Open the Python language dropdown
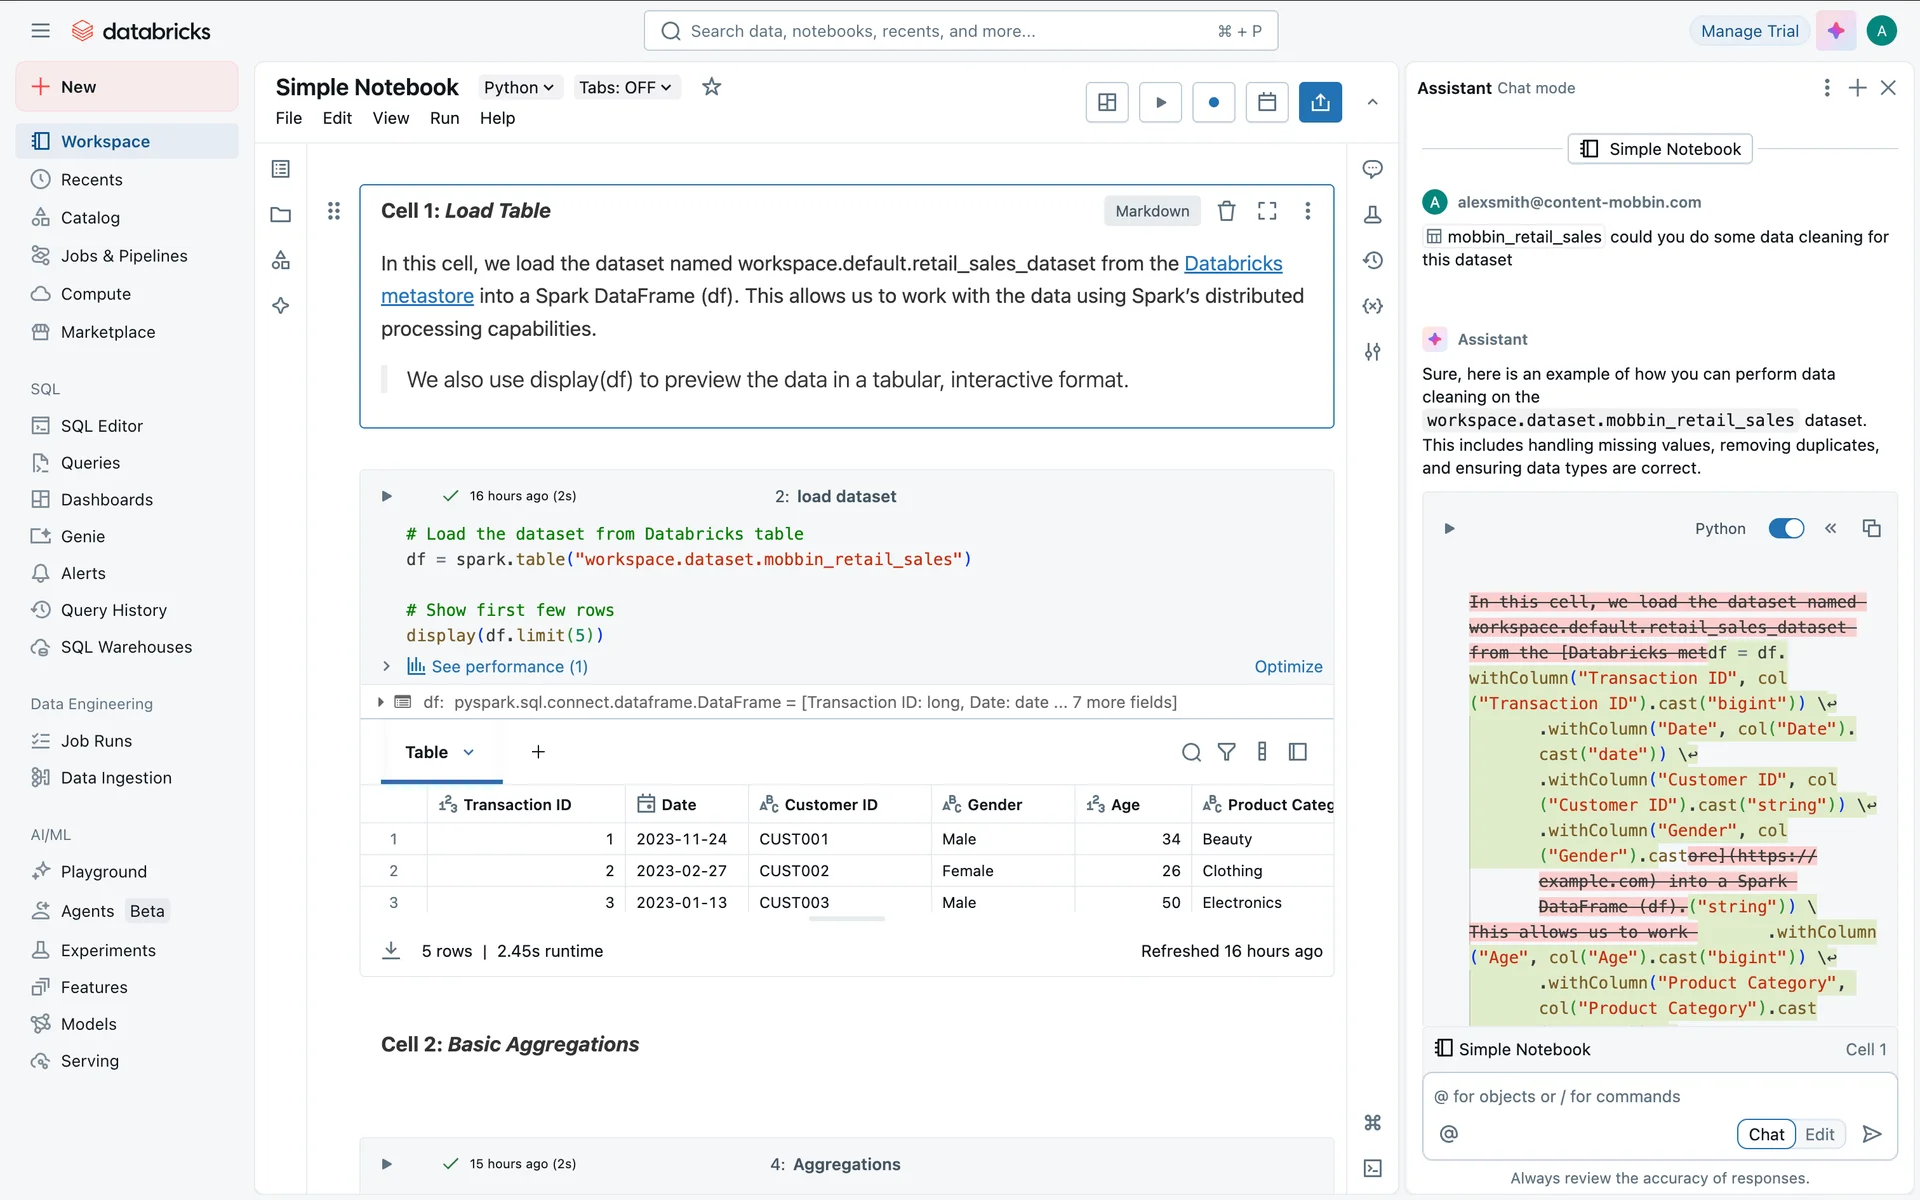 pyautogui.click(x=518, y=87)
